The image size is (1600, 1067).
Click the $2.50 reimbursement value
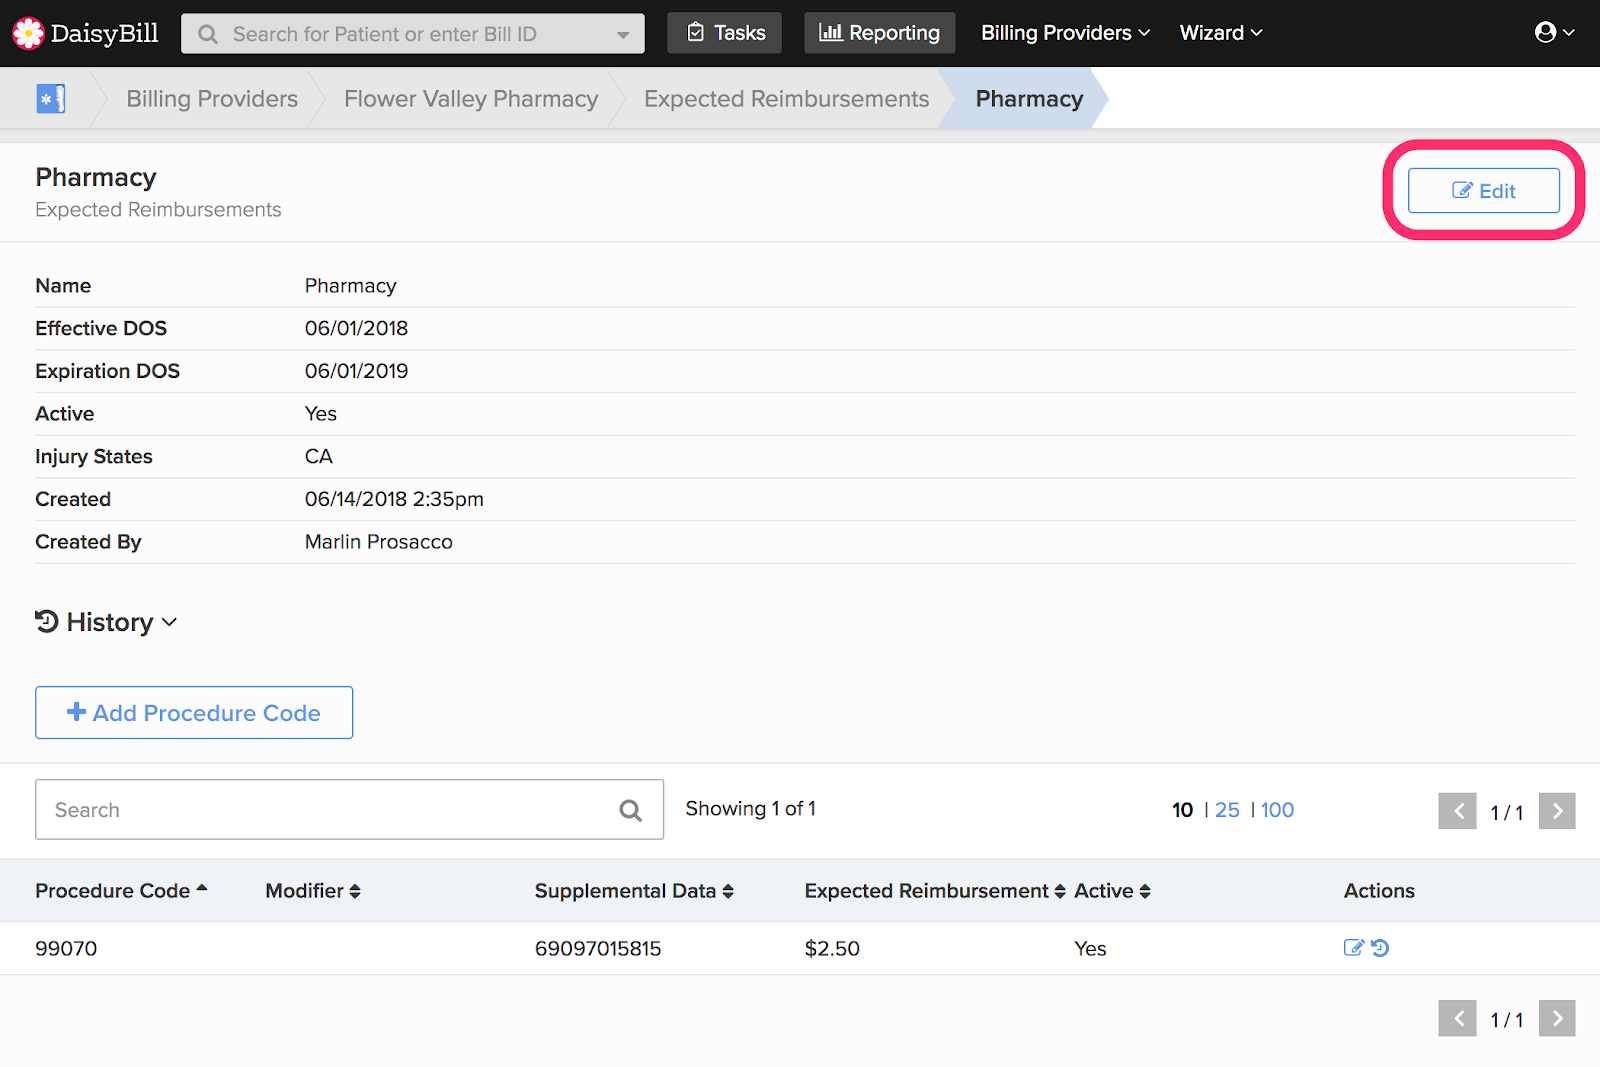[x=832, y=948]
